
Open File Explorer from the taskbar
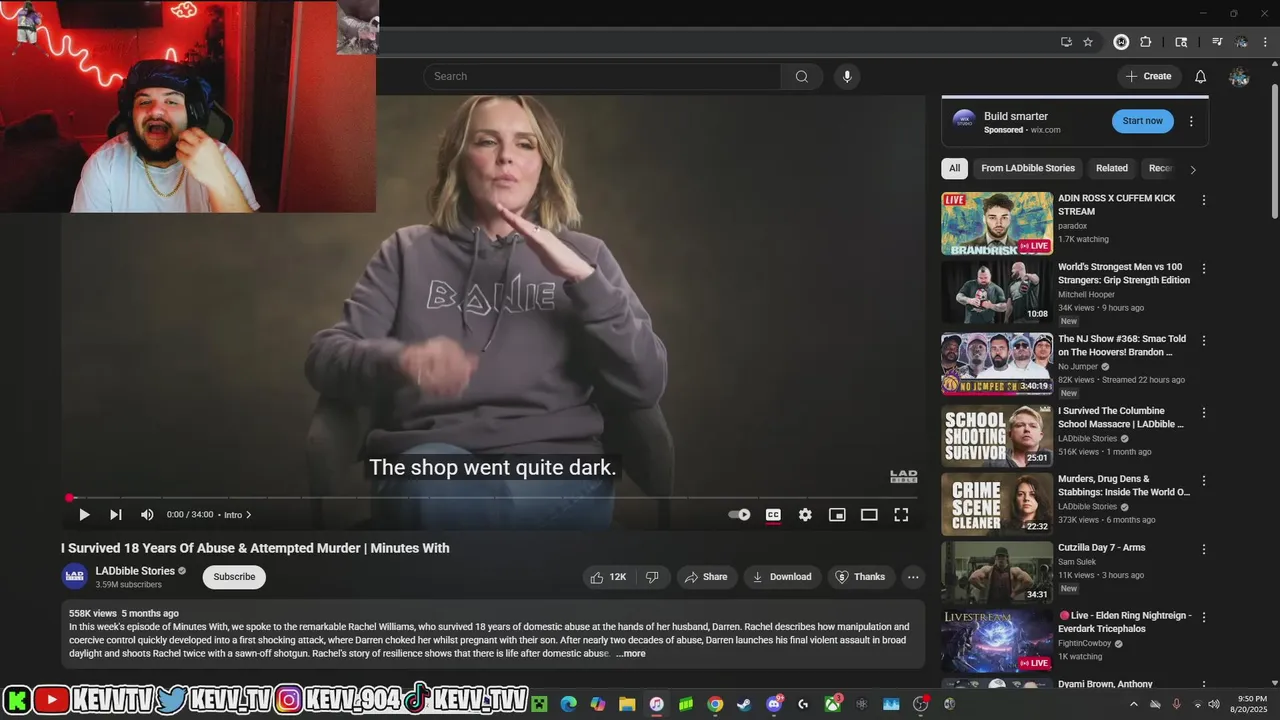click(x=627, y=704)
